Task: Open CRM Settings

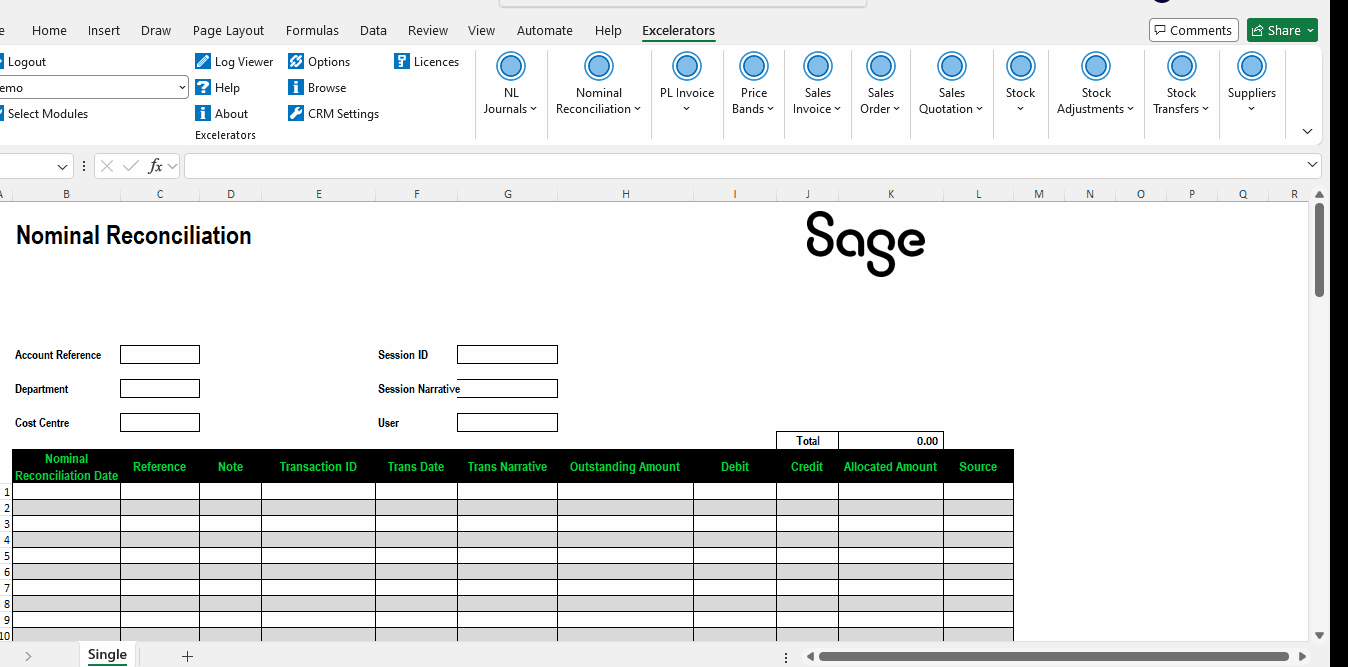Action: pyautogui.click(x=333, y=114)
